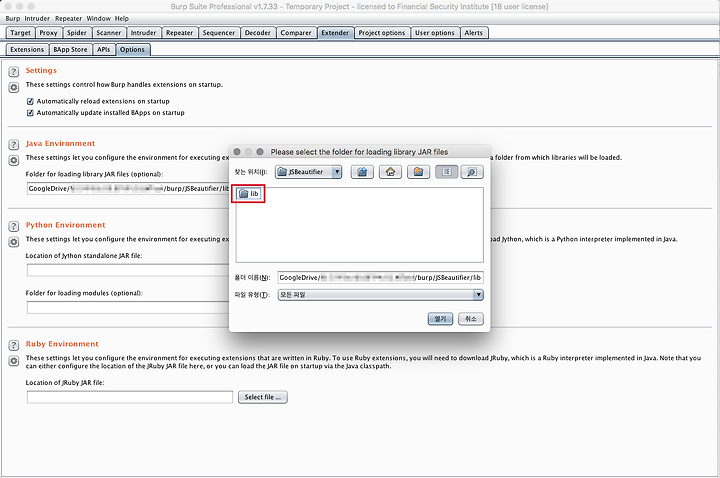The image size is (720, 478).
Task: Switch to Details view icon in dialog
Action: pos(472,172)
